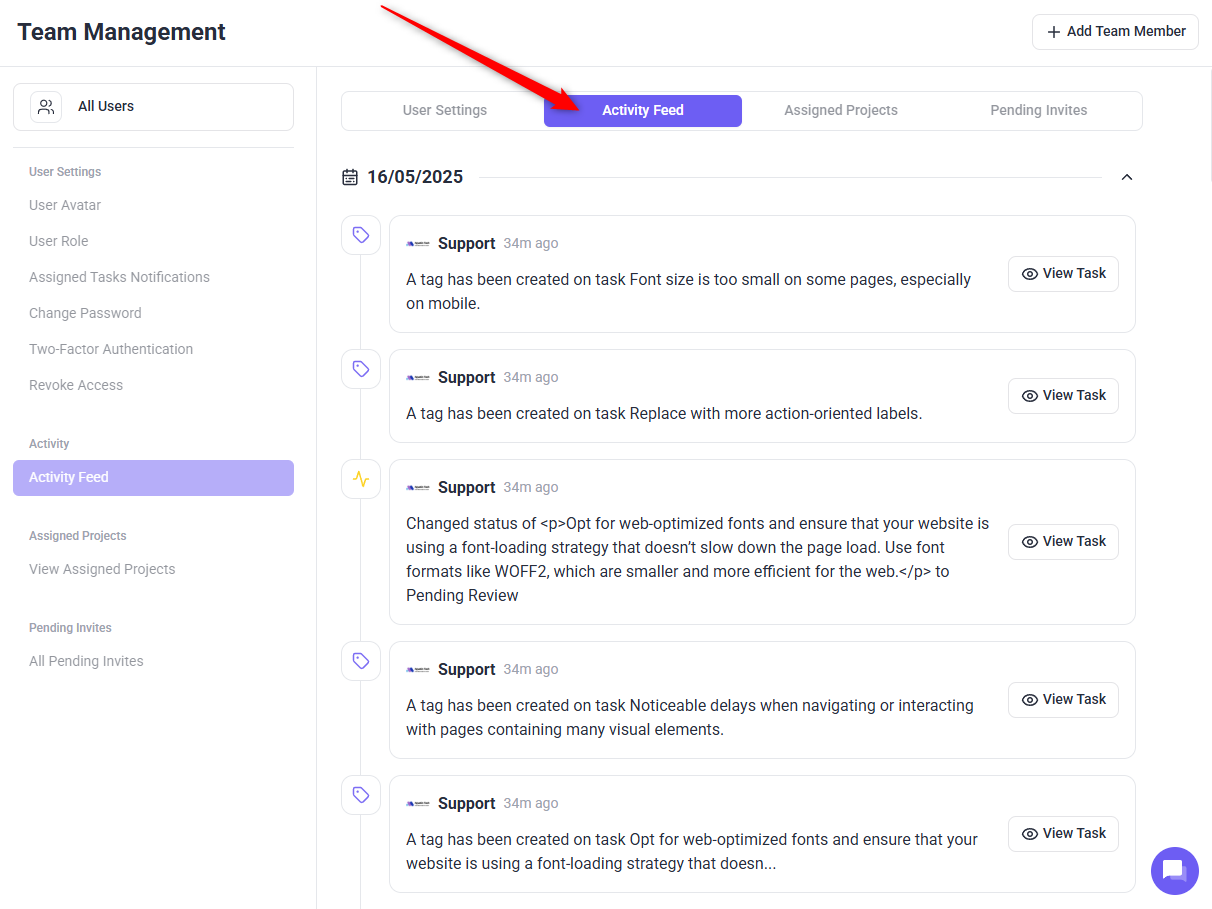View task for the font size tag entry
Image resolution: width=1212 pixels, height=909 pixels.
point(1063,274)
